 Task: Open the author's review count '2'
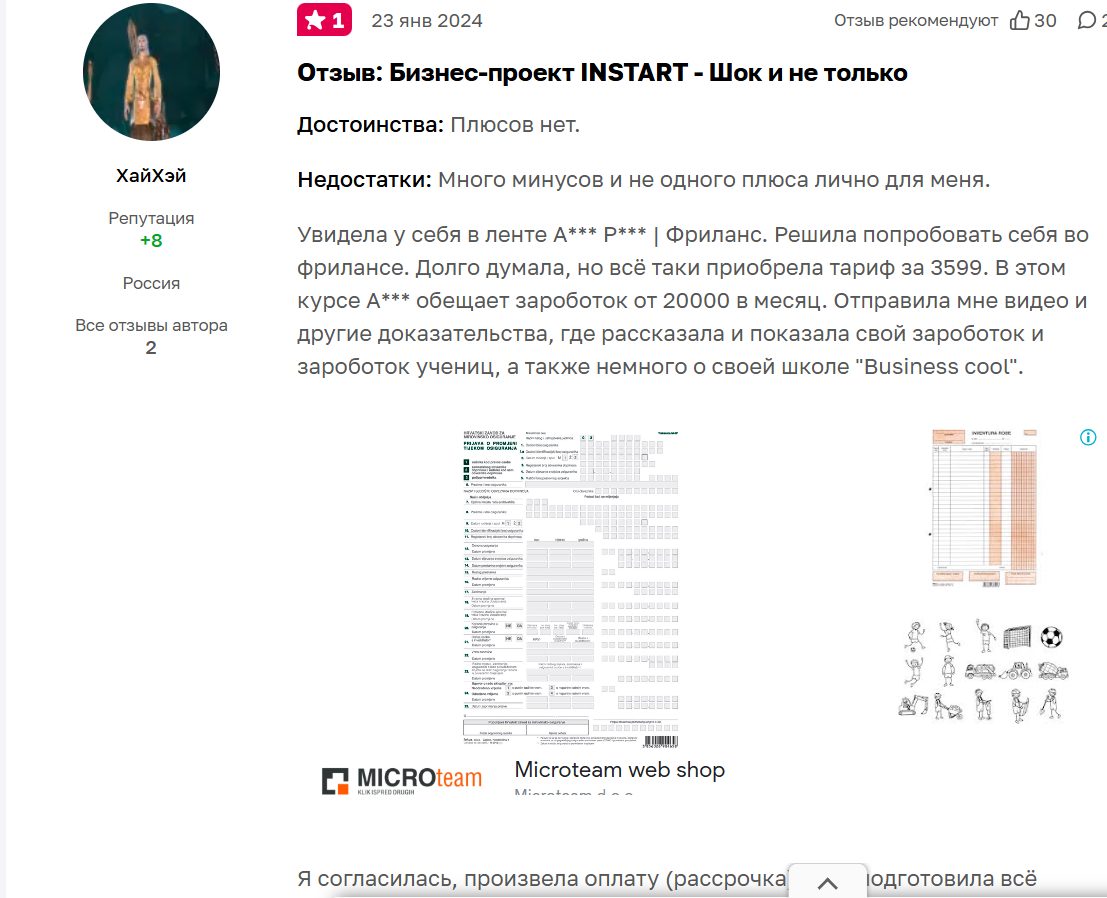[x=151, y=348]
